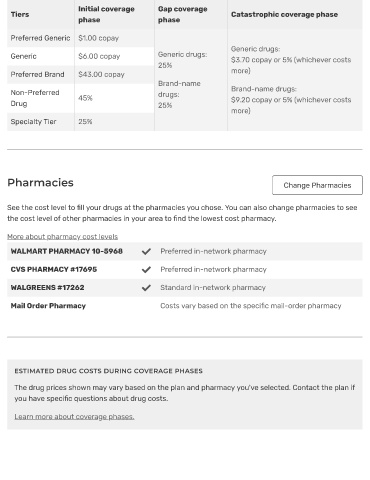Open Learn more about coverage phases link
The width and height of the screenshot is (370, 480).
(x=74, y=416)
